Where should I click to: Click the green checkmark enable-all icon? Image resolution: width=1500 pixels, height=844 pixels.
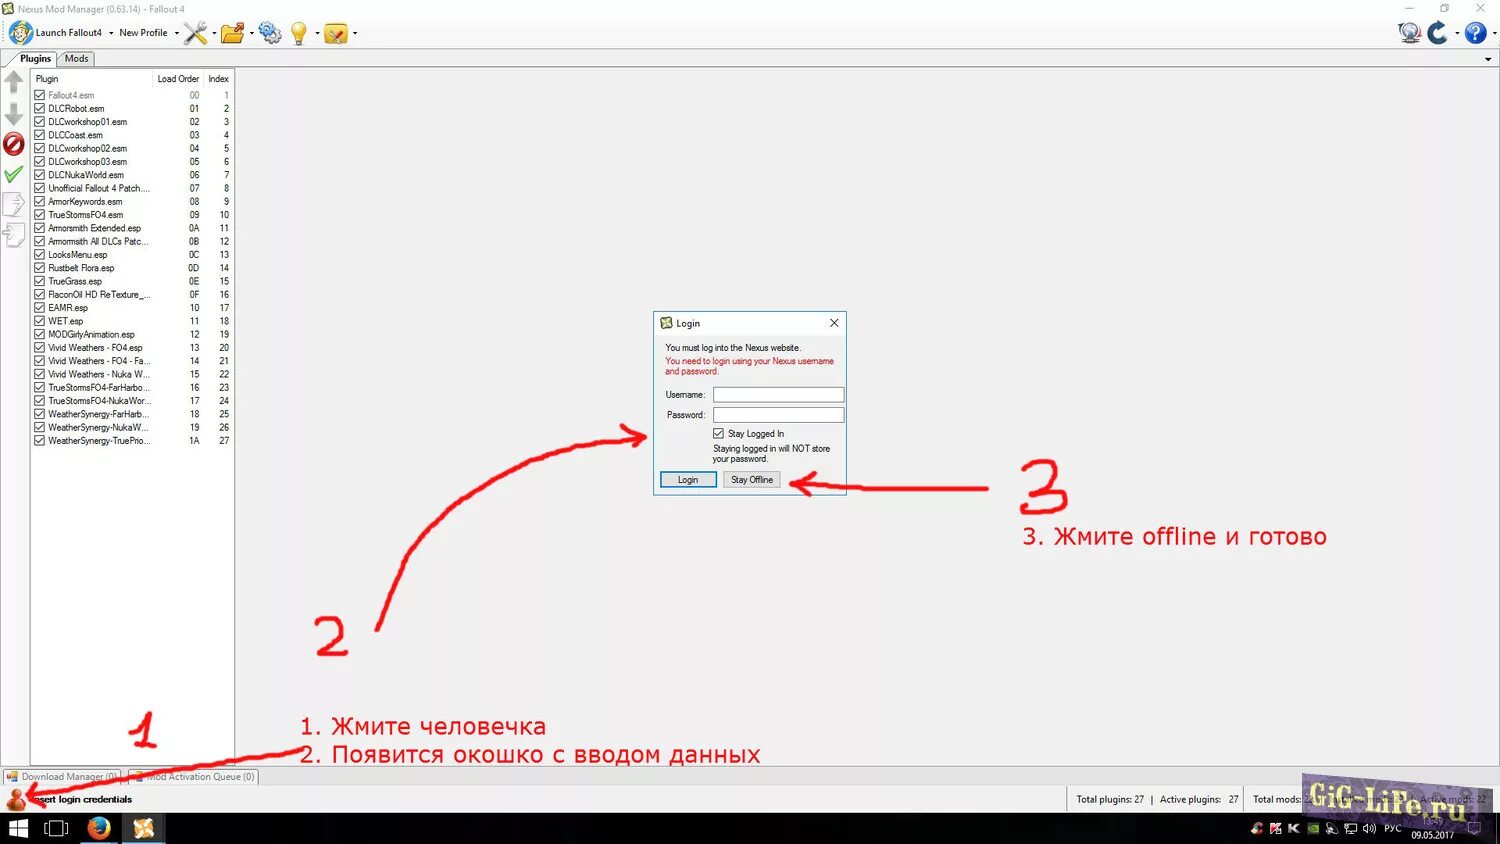tap(14, 175)
